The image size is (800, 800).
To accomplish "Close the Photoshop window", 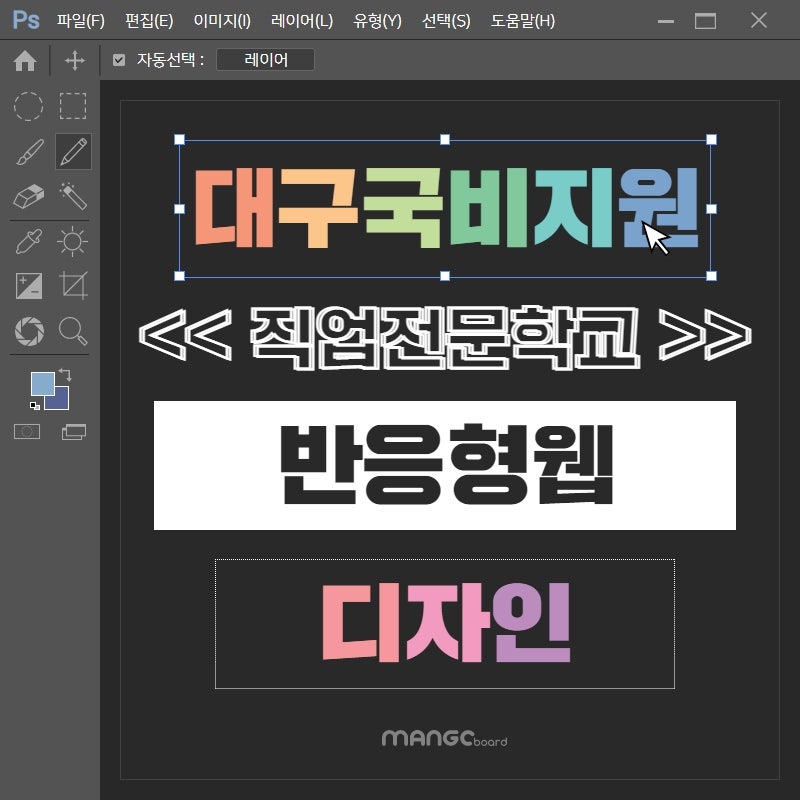I will (759, 20).
